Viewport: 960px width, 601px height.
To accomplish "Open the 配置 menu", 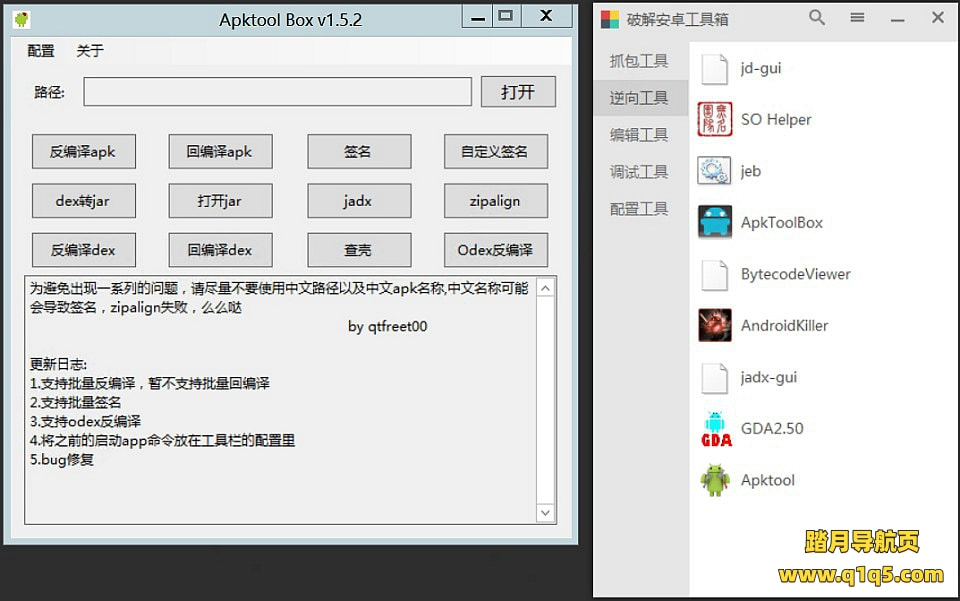I will click(41, 51).
